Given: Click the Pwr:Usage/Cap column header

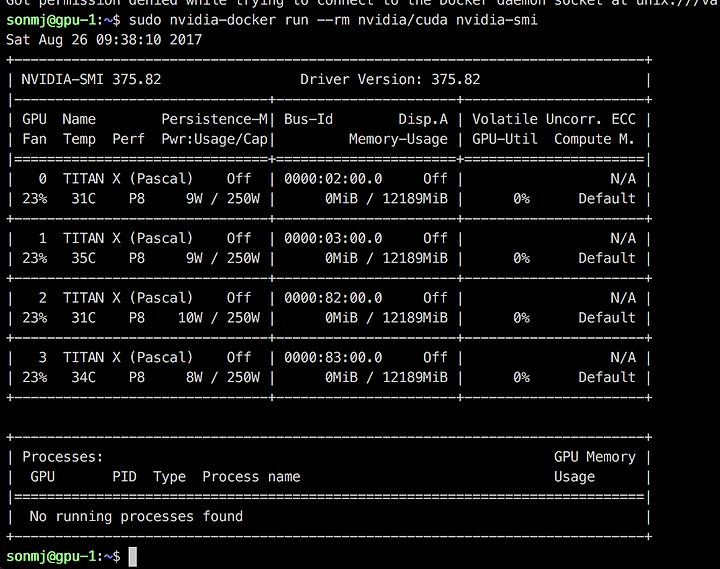Looking at the screenshot, I should 214,139.
